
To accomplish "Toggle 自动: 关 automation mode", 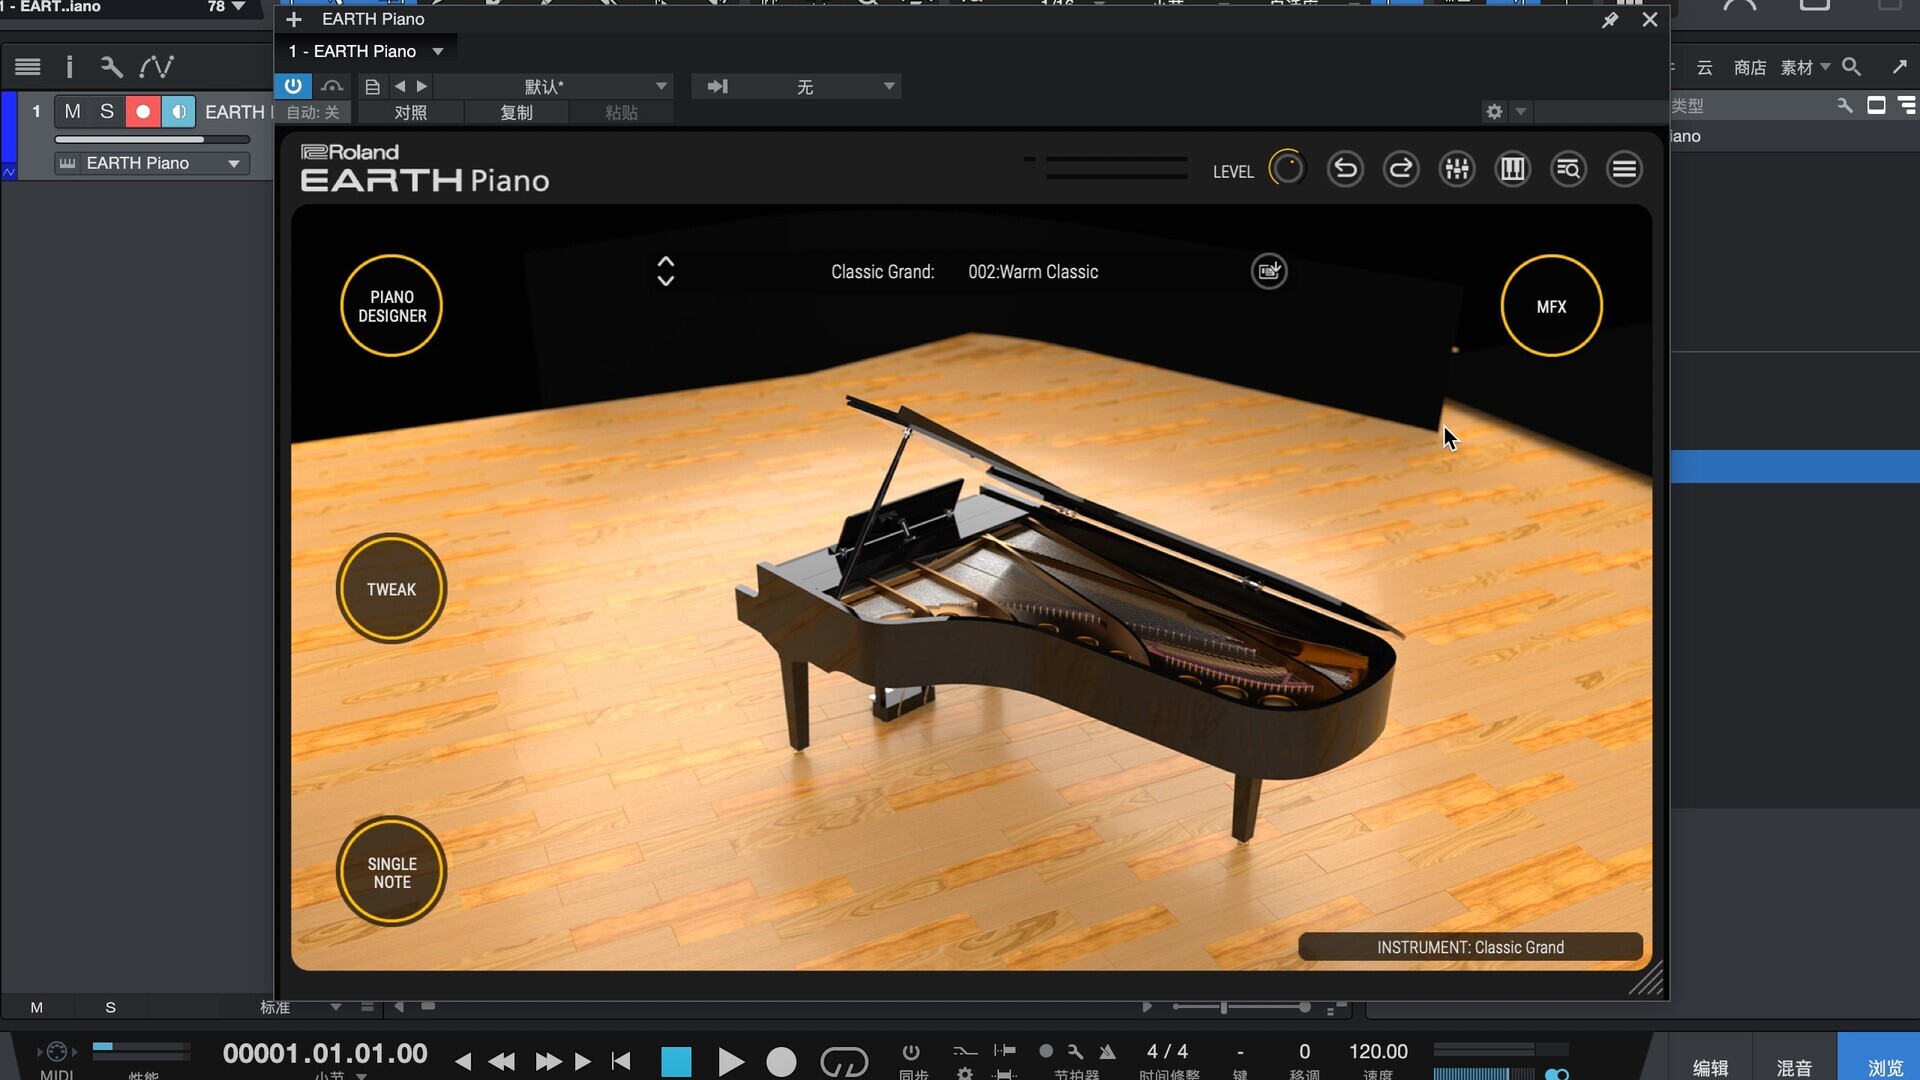I will pyautogui.click(x=313, y=112).
